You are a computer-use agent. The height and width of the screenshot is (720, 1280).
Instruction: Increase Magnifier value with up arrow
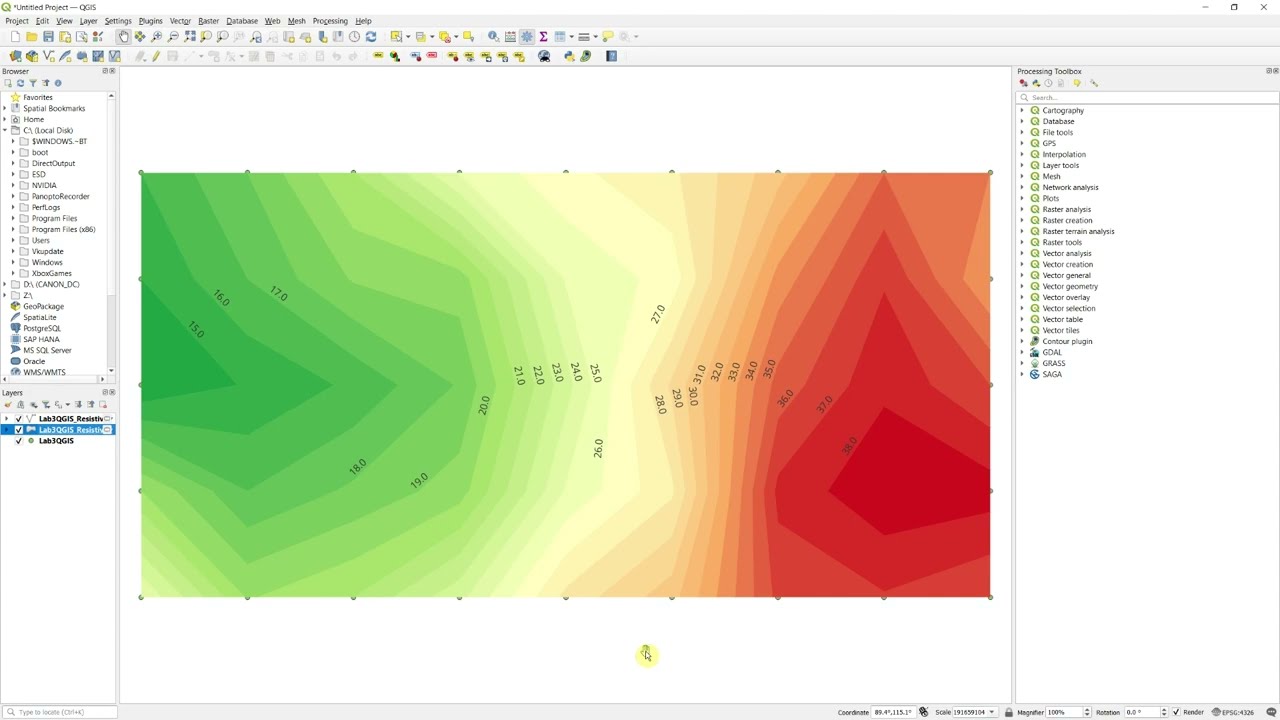(1087, 709)
